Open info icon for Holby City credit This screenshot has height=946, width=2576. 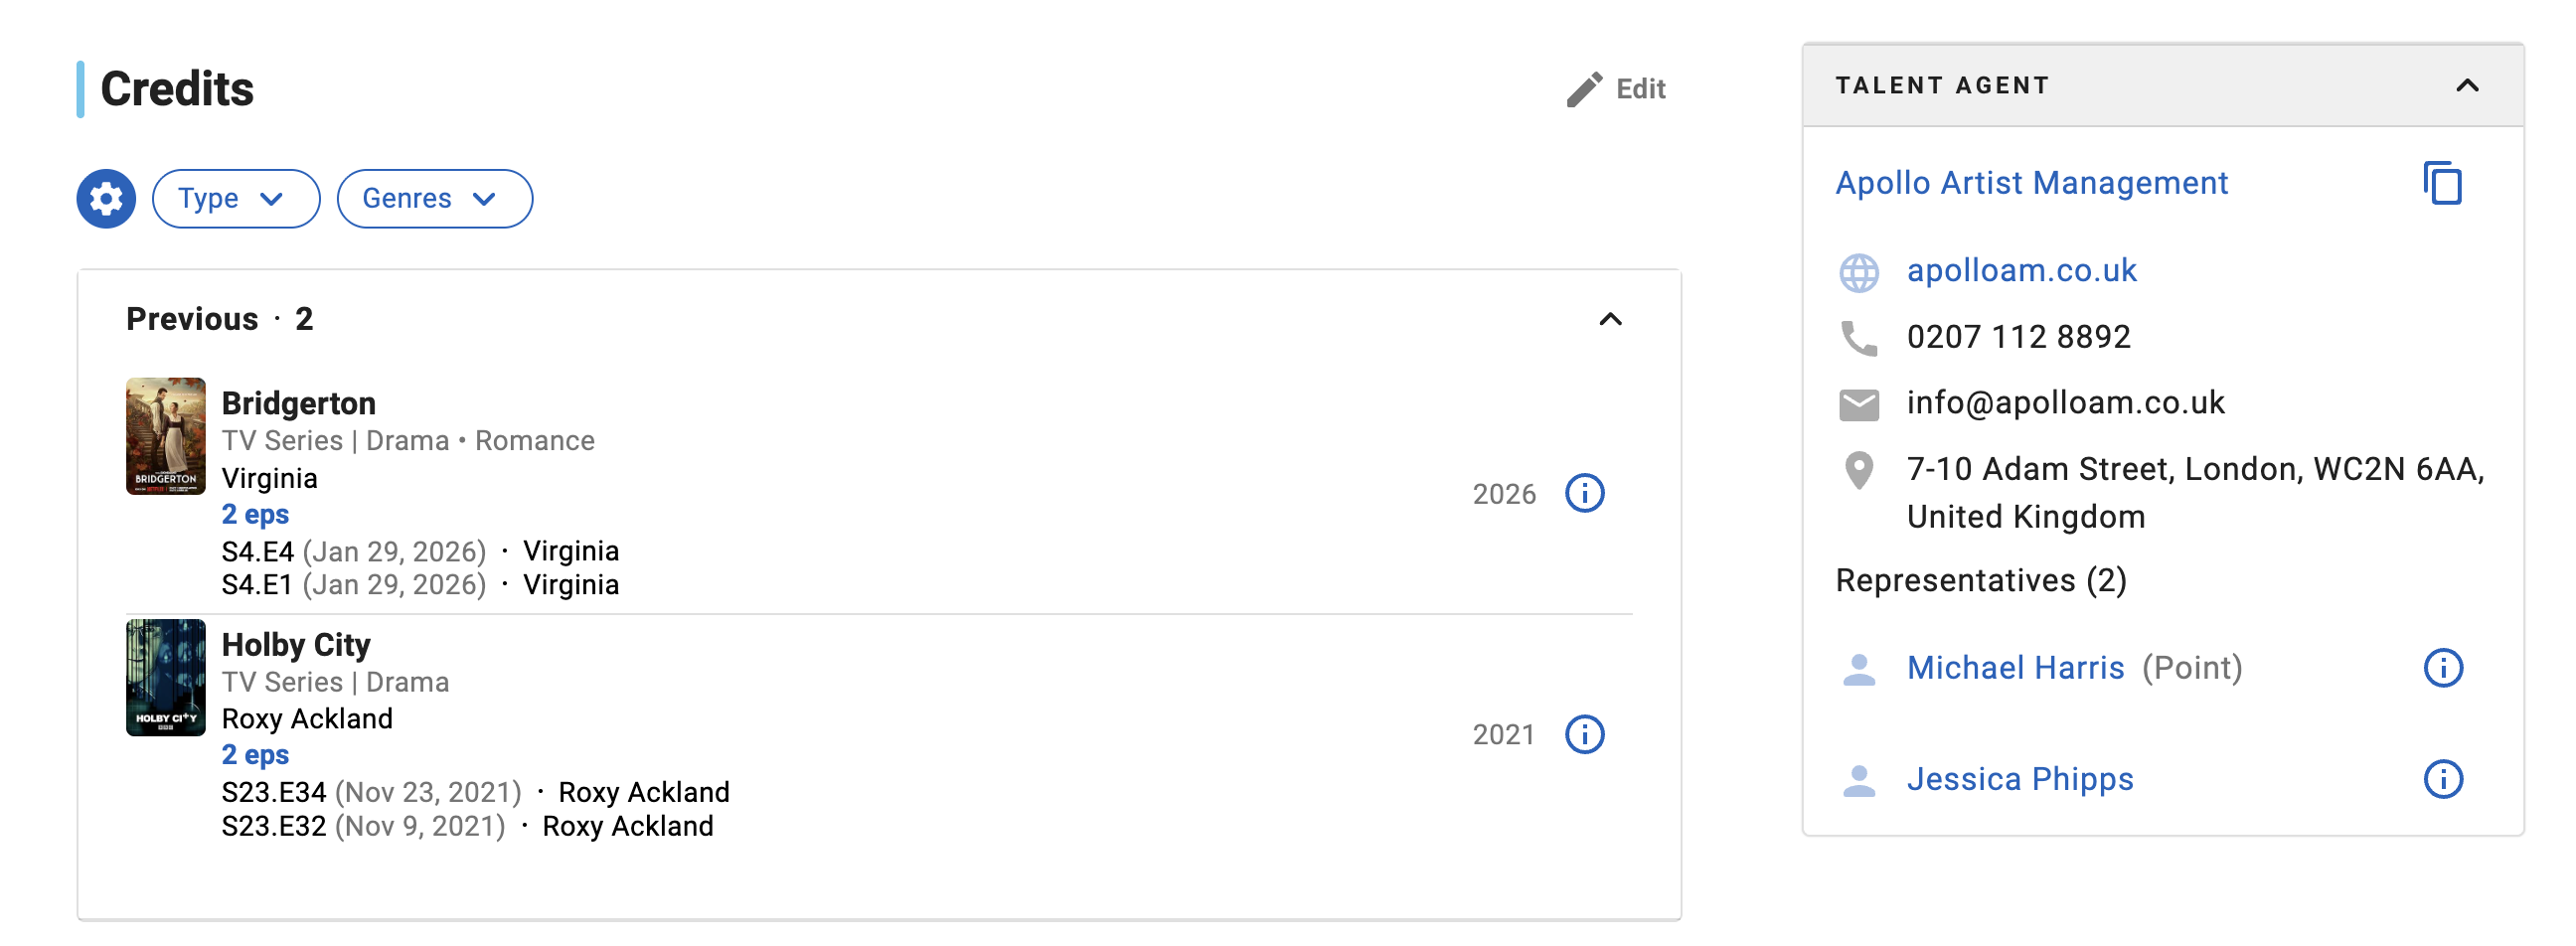pyautogui.click(x=1584, y=734)
